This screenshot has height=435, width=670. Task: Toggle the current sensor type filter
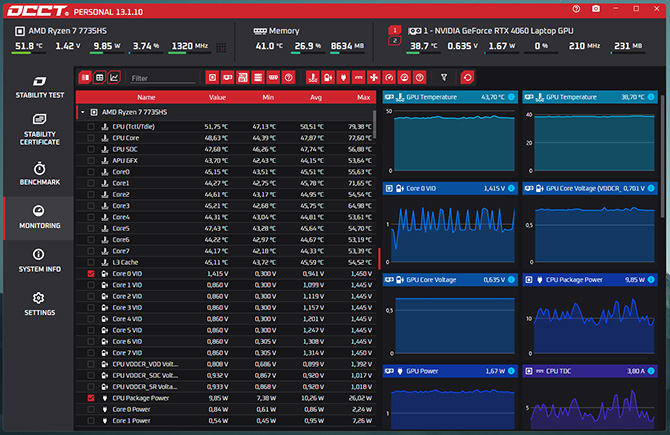click(359, 77)
